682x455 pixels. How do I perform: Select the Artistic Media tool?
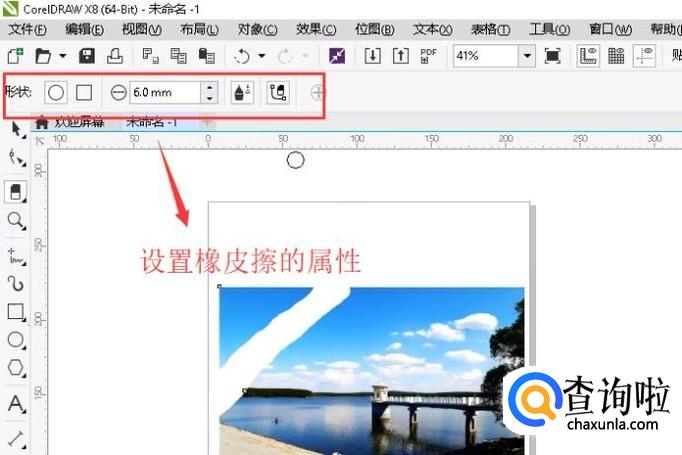17,284
